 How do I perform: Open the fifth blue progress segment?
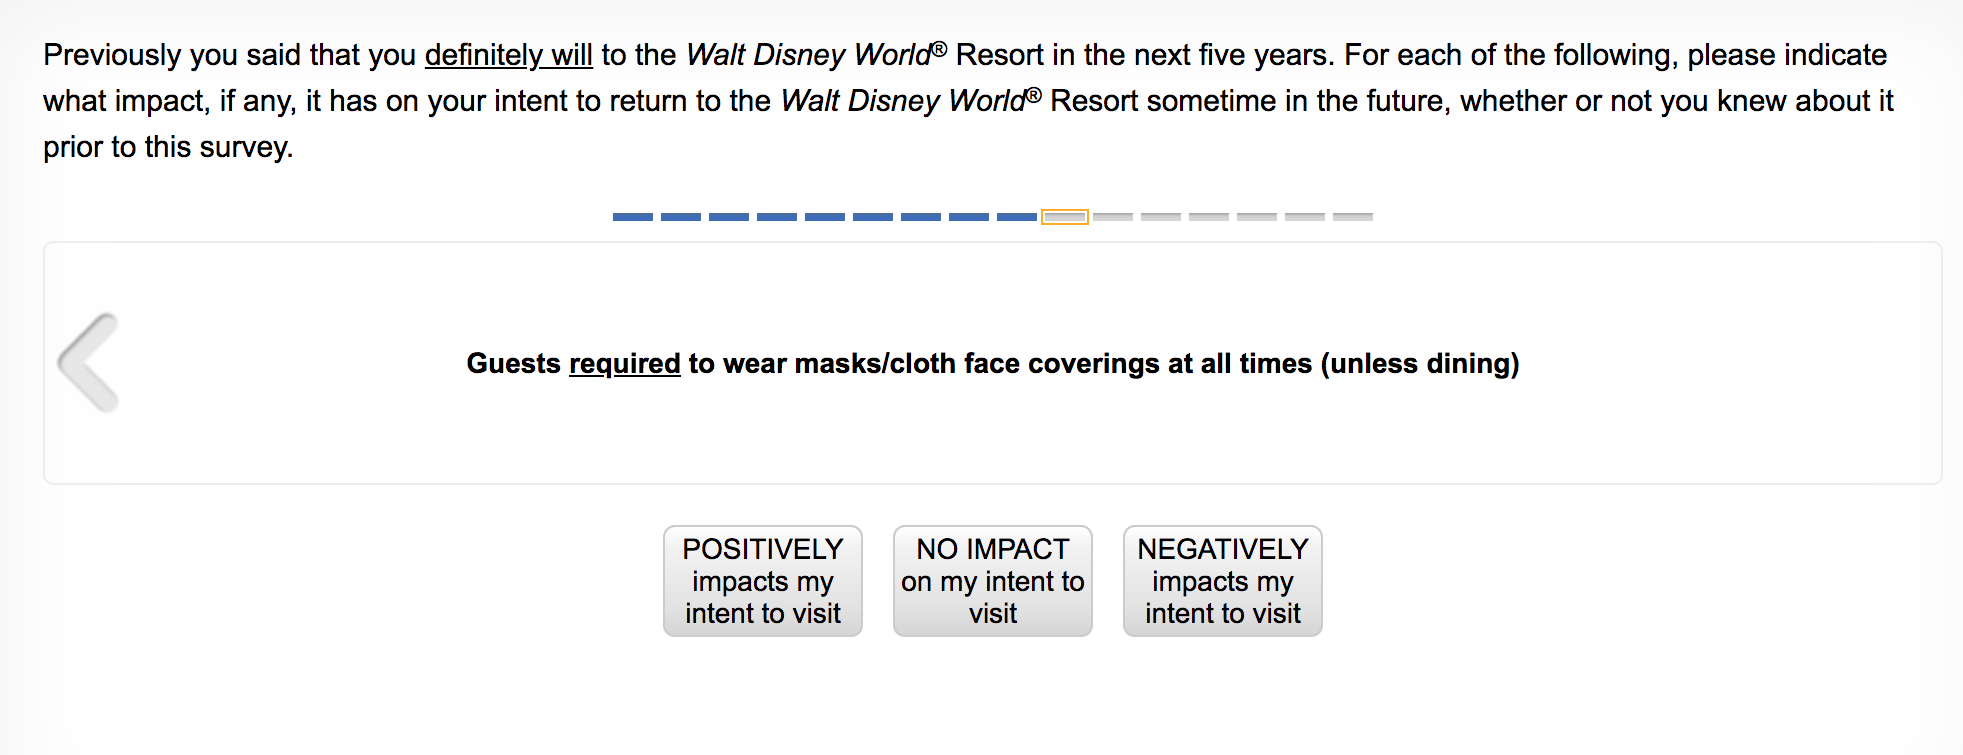(824, 217)
